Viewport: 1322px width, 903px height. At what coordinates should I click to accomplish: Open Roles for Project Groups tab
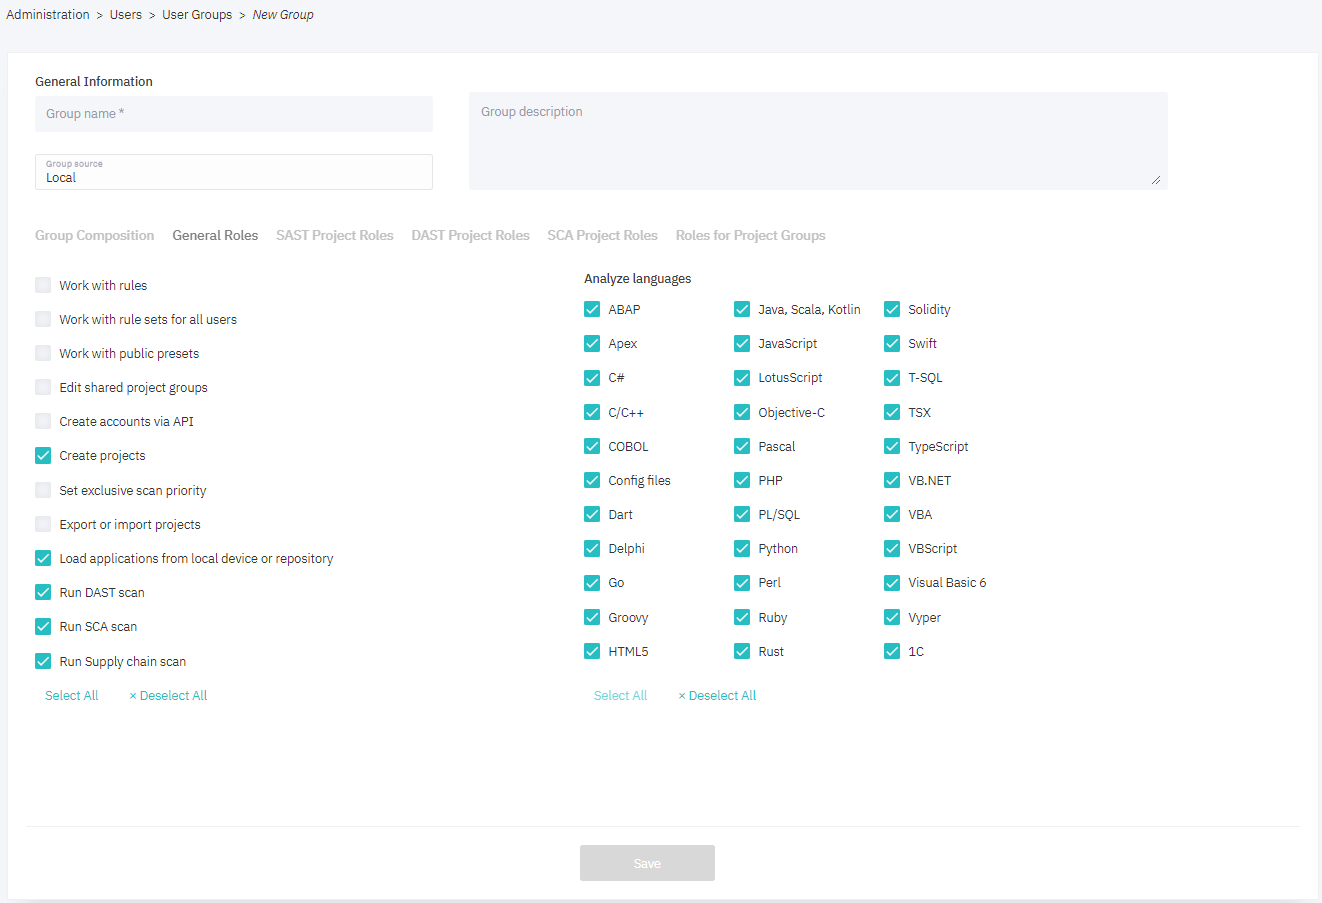pyautogui.click(x=750, y=235)
